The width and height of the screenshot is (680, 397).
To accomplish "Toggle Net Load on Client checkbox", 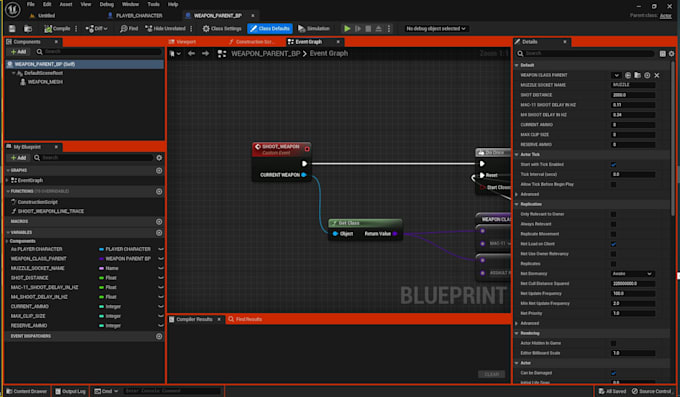I will click(614, 244).
